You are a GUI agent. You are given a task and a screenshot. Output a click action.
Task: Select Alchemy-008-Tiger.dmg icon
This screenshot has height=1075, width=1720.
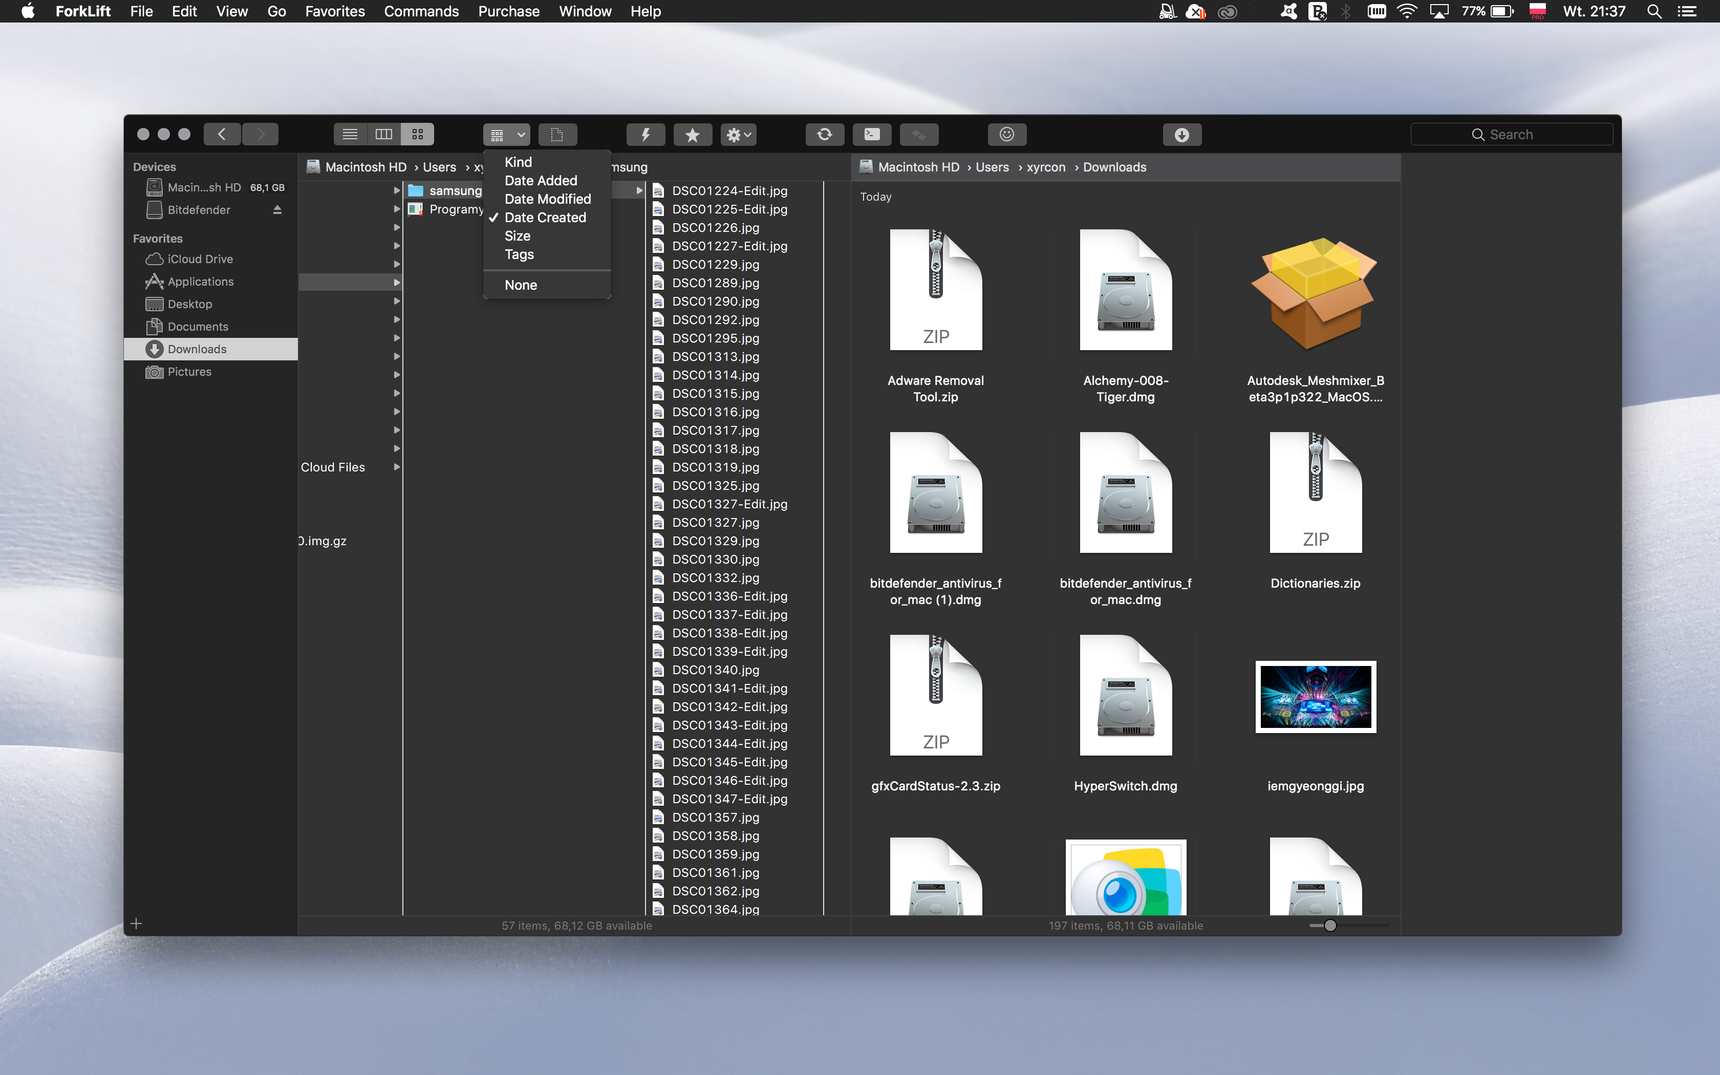[1126, 290]
